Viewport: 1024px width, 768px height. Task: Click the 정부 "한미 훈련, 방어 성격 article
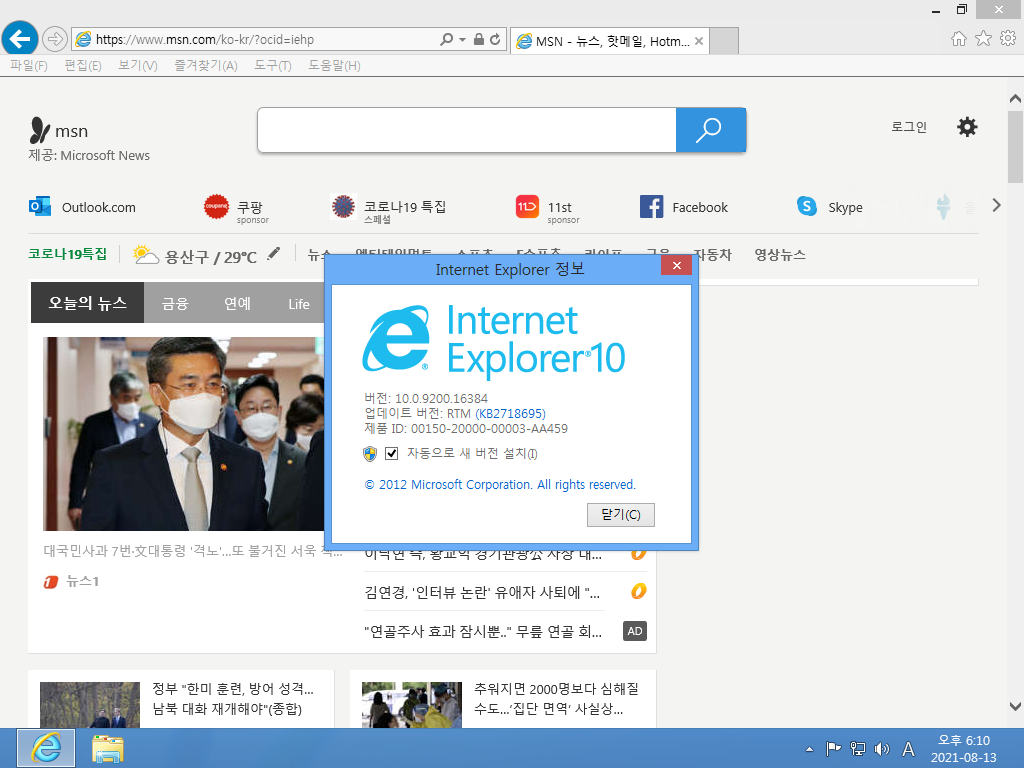233,699
